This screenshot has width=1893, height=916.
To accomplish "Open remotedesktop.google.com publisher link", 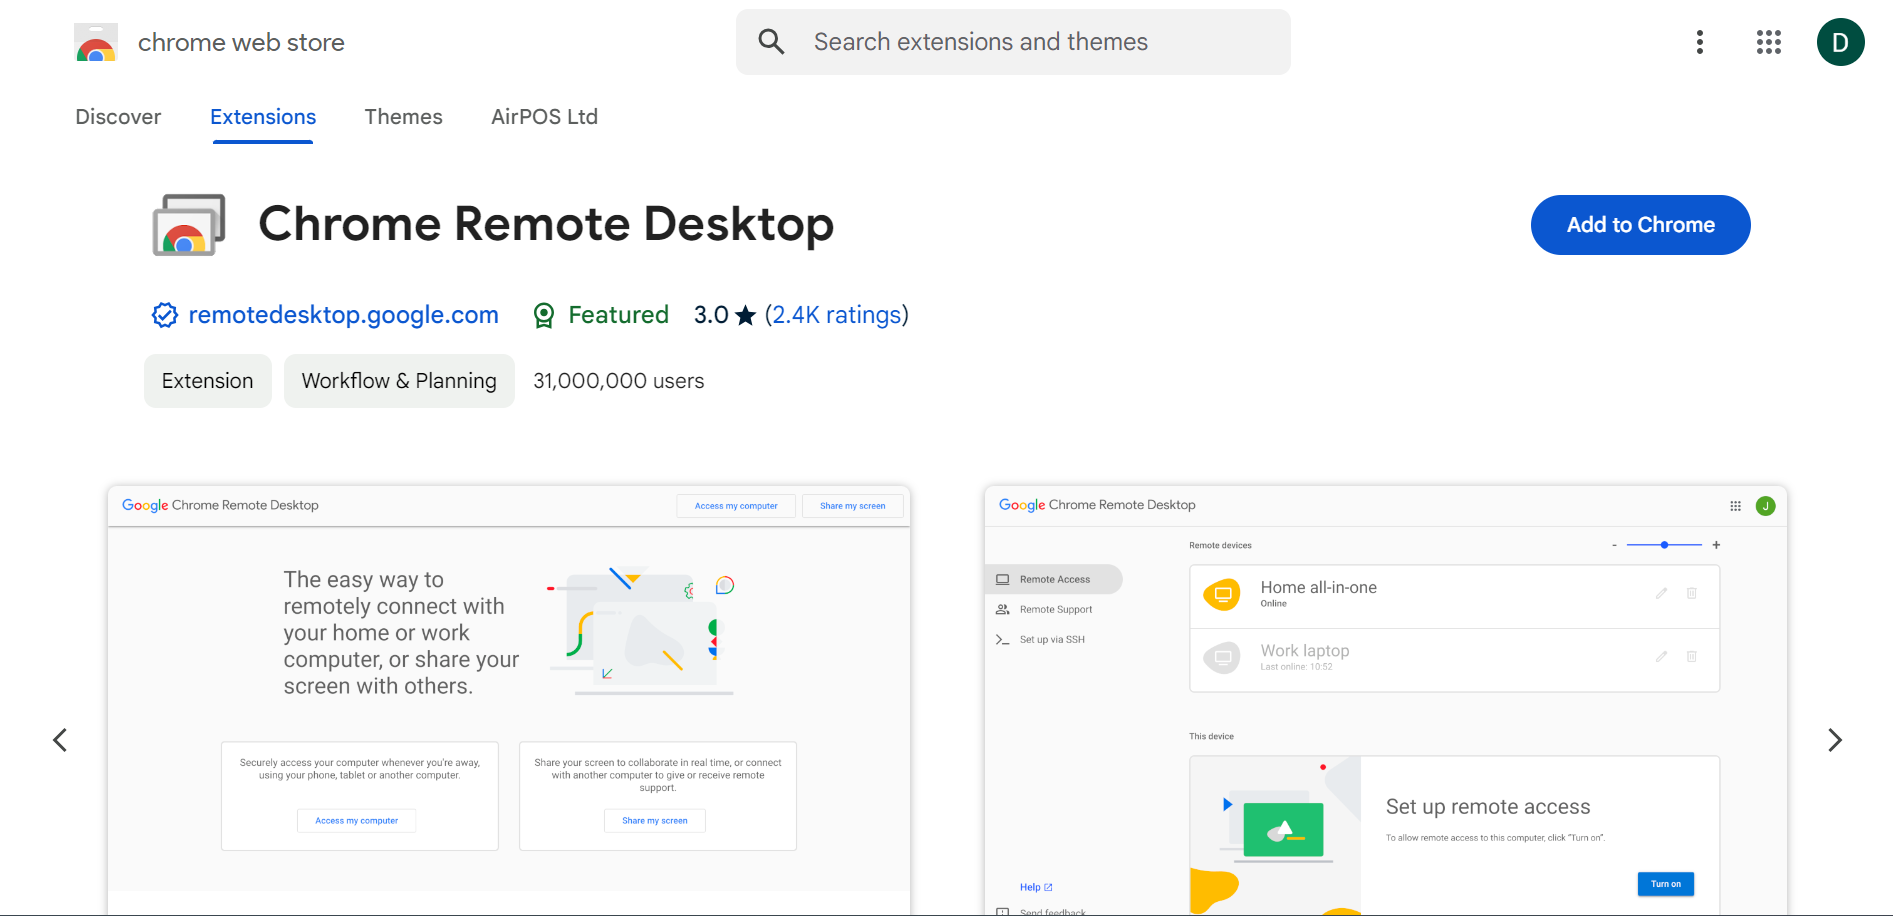I will [343, 315].
